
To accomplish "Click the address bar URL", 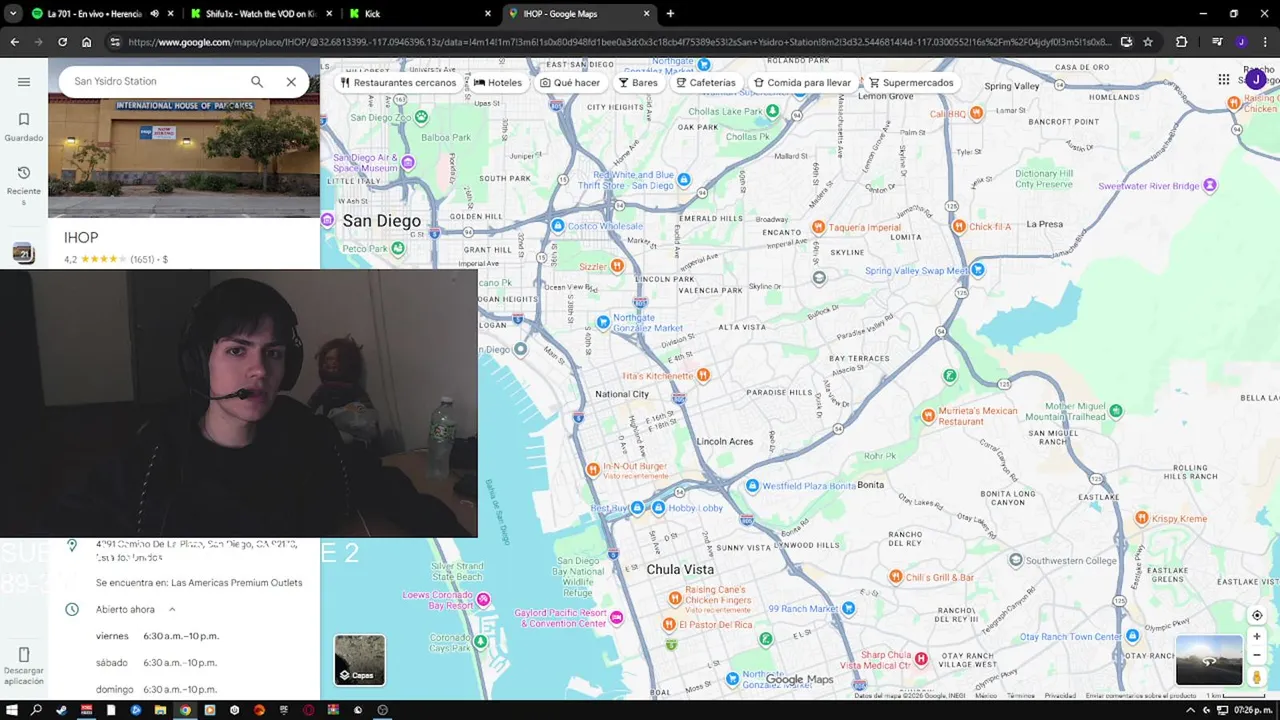I will 618,42.
